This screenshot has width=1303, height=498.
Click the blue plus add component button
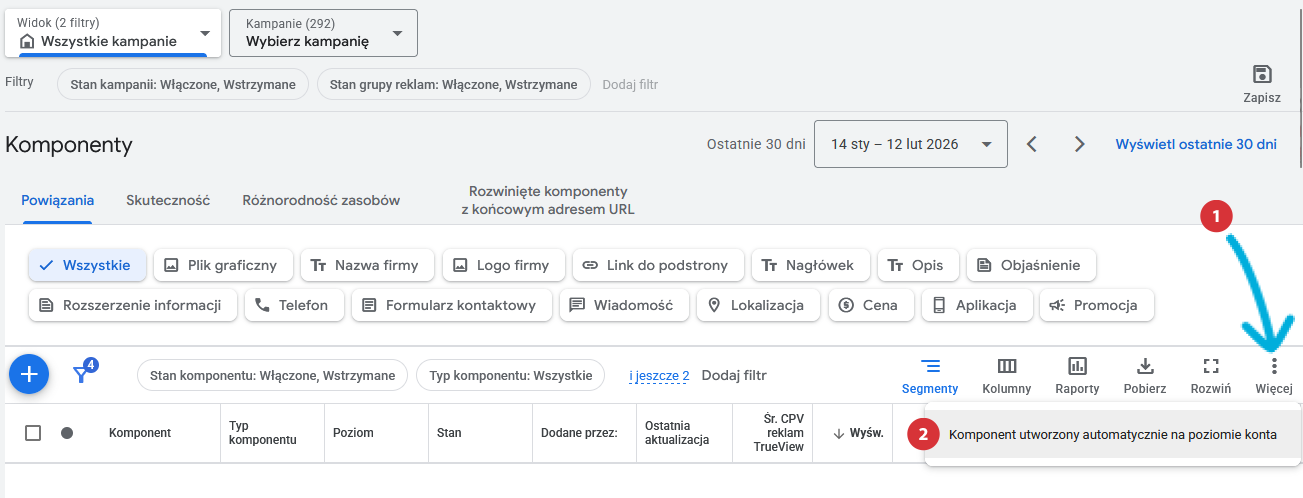29,374
